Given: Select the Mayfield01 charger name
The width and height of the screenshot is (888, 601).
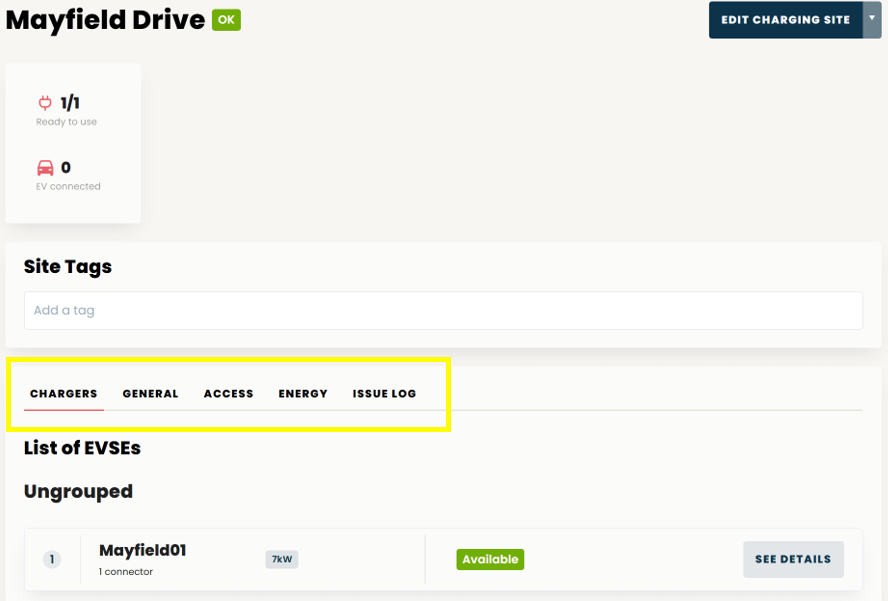Looking at the screenshot, I should pos(143,550).
